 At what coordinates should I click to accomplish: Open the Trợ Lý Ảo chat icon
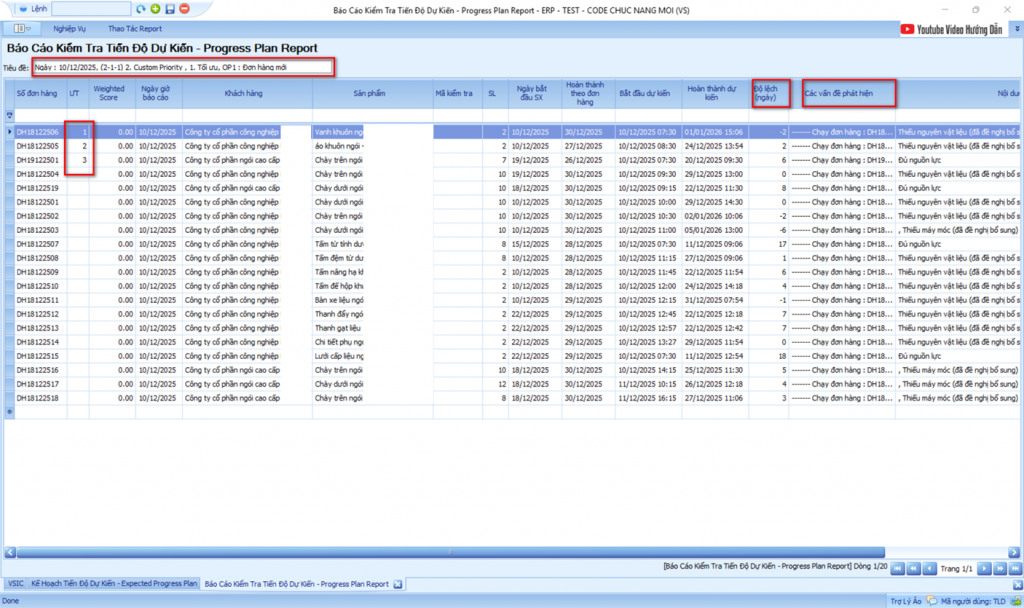(932, 602)
